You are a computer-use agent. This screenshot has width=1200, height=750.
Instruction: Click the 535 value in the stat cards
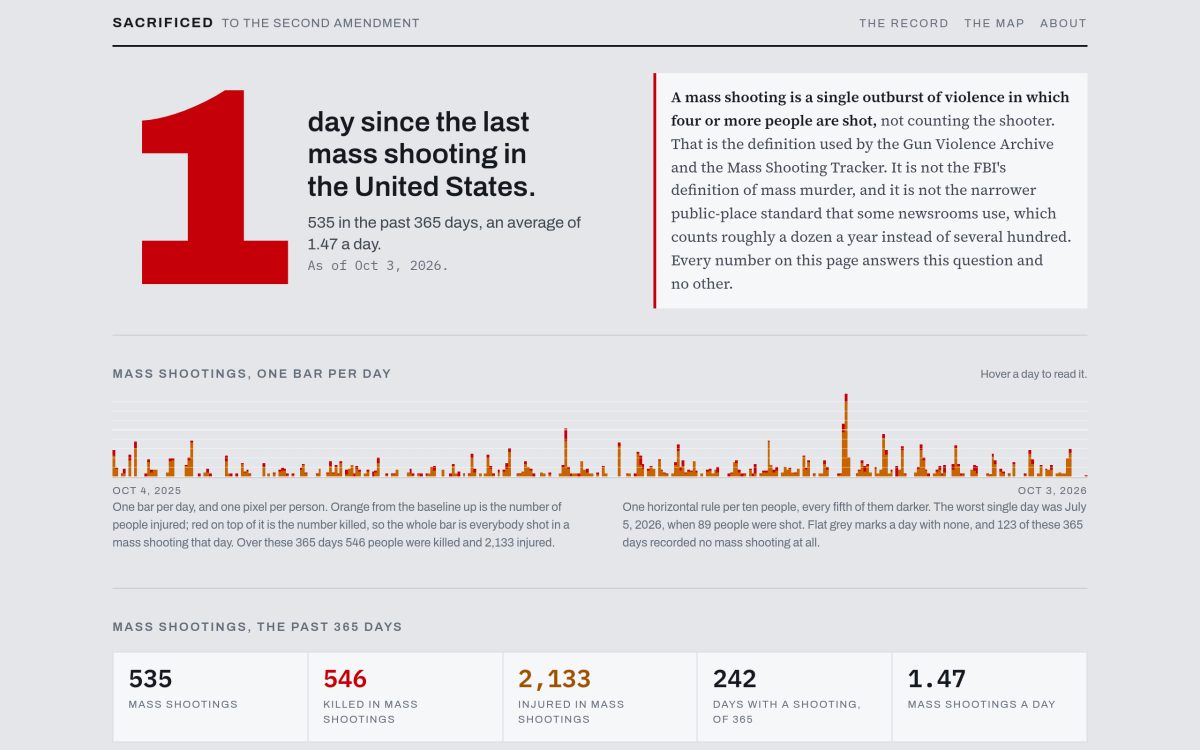point(150,679)
